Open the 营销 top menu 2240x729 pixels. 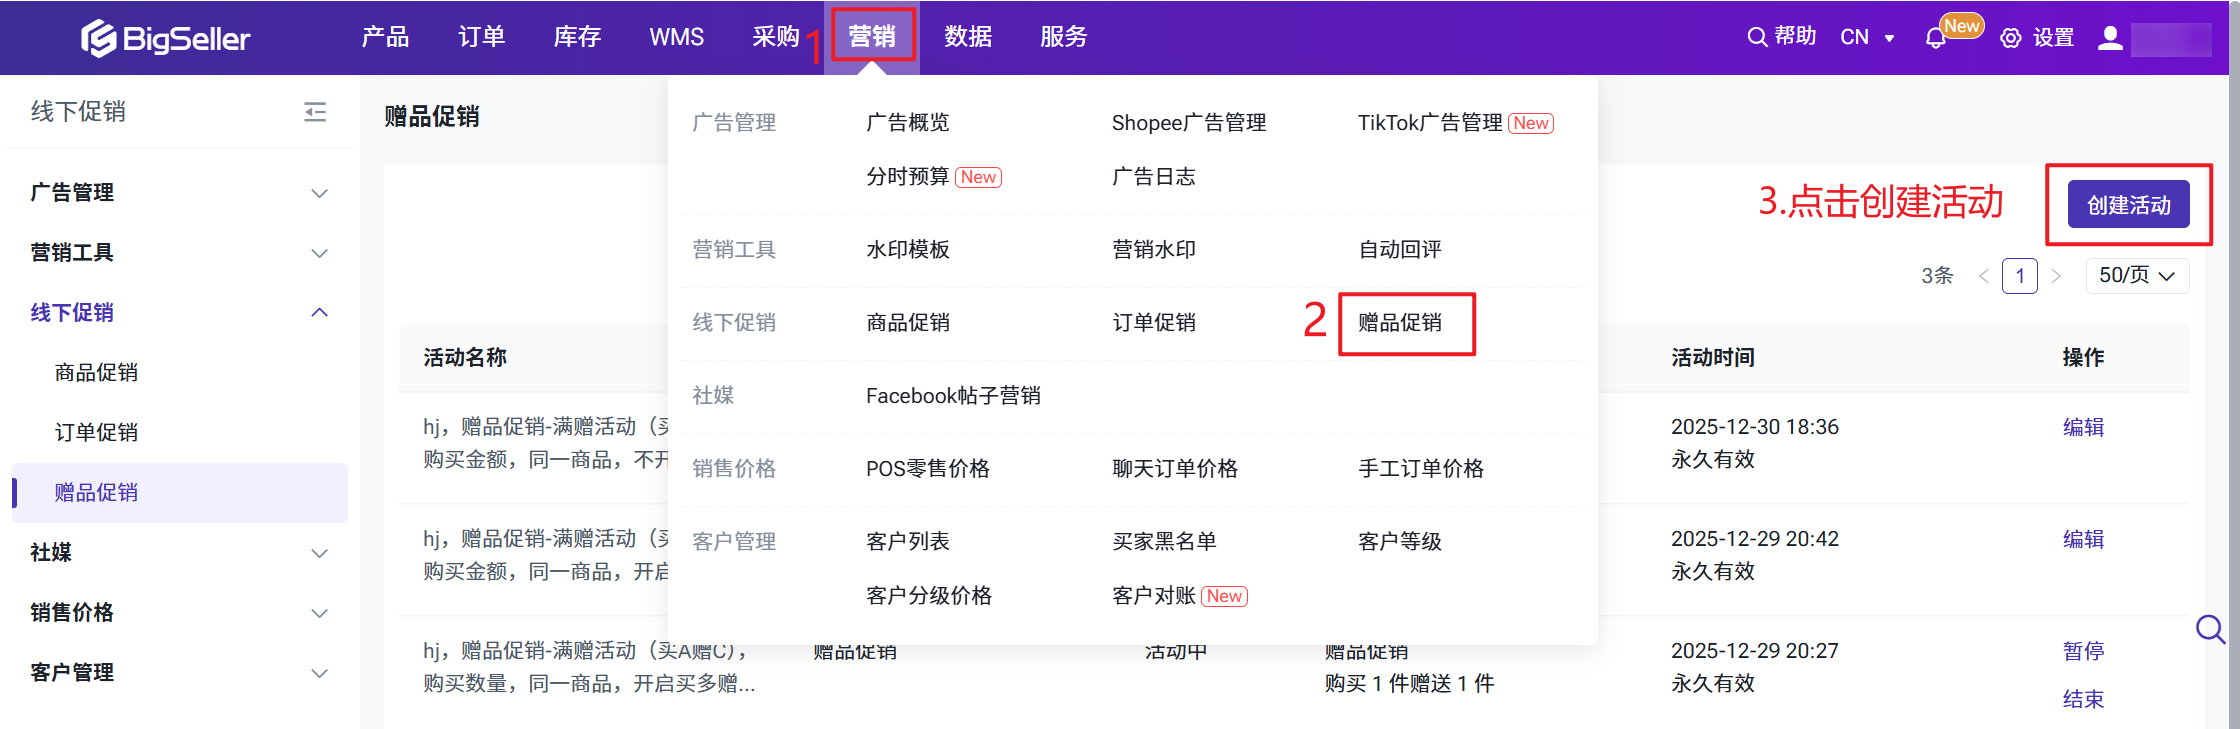pyautogui.click(x=872, y=37)
